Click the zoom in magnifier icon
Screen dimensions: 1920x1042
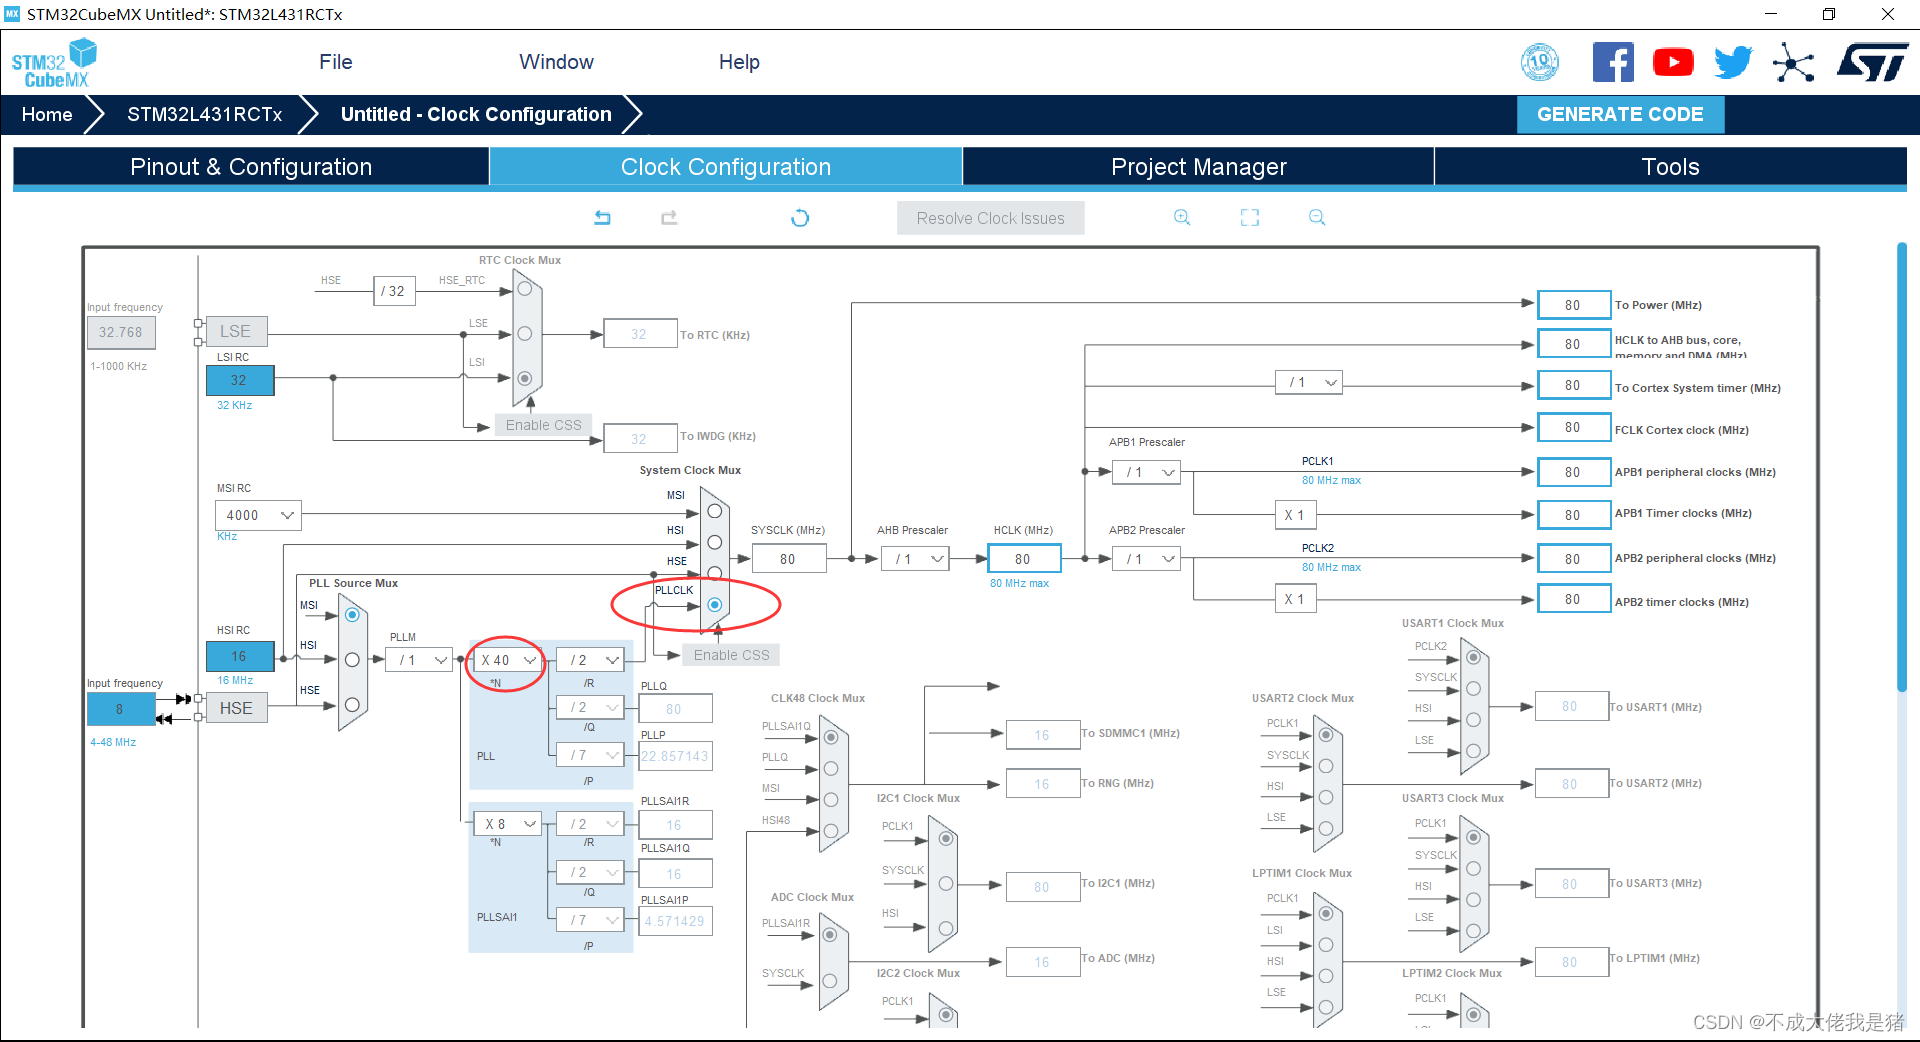(1182, 217)
